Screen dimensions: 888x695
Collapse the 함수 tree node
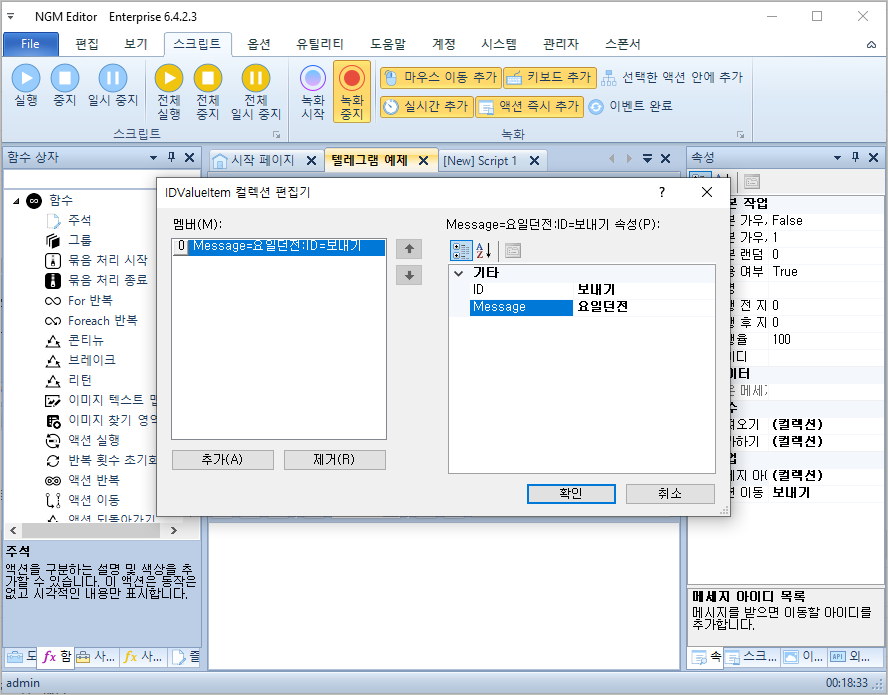point(17,201)
